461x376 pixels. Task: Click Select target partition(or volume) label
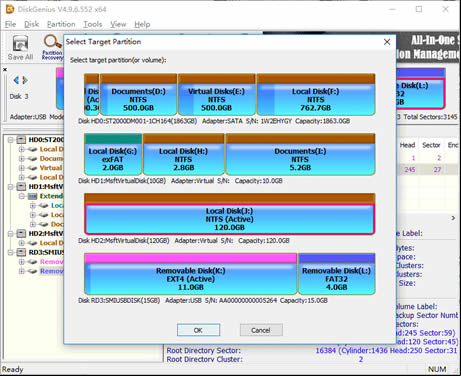pos(118,60)
